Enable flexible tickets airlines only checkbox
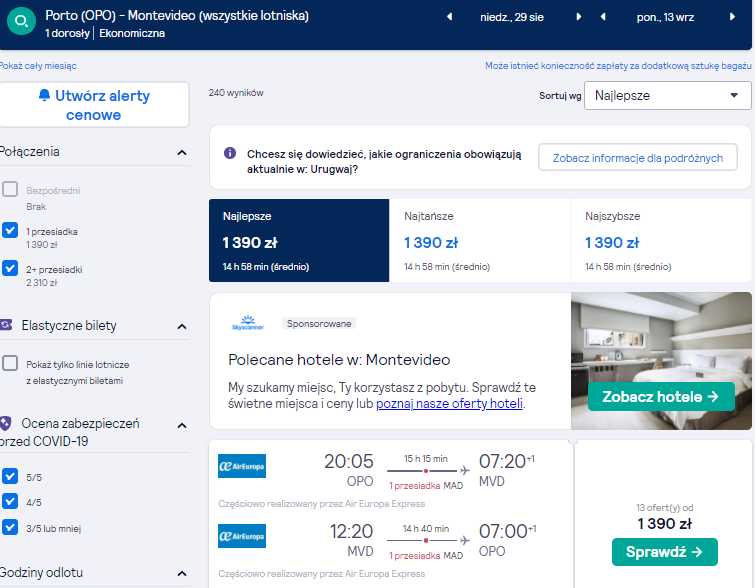 pos(10,363)
